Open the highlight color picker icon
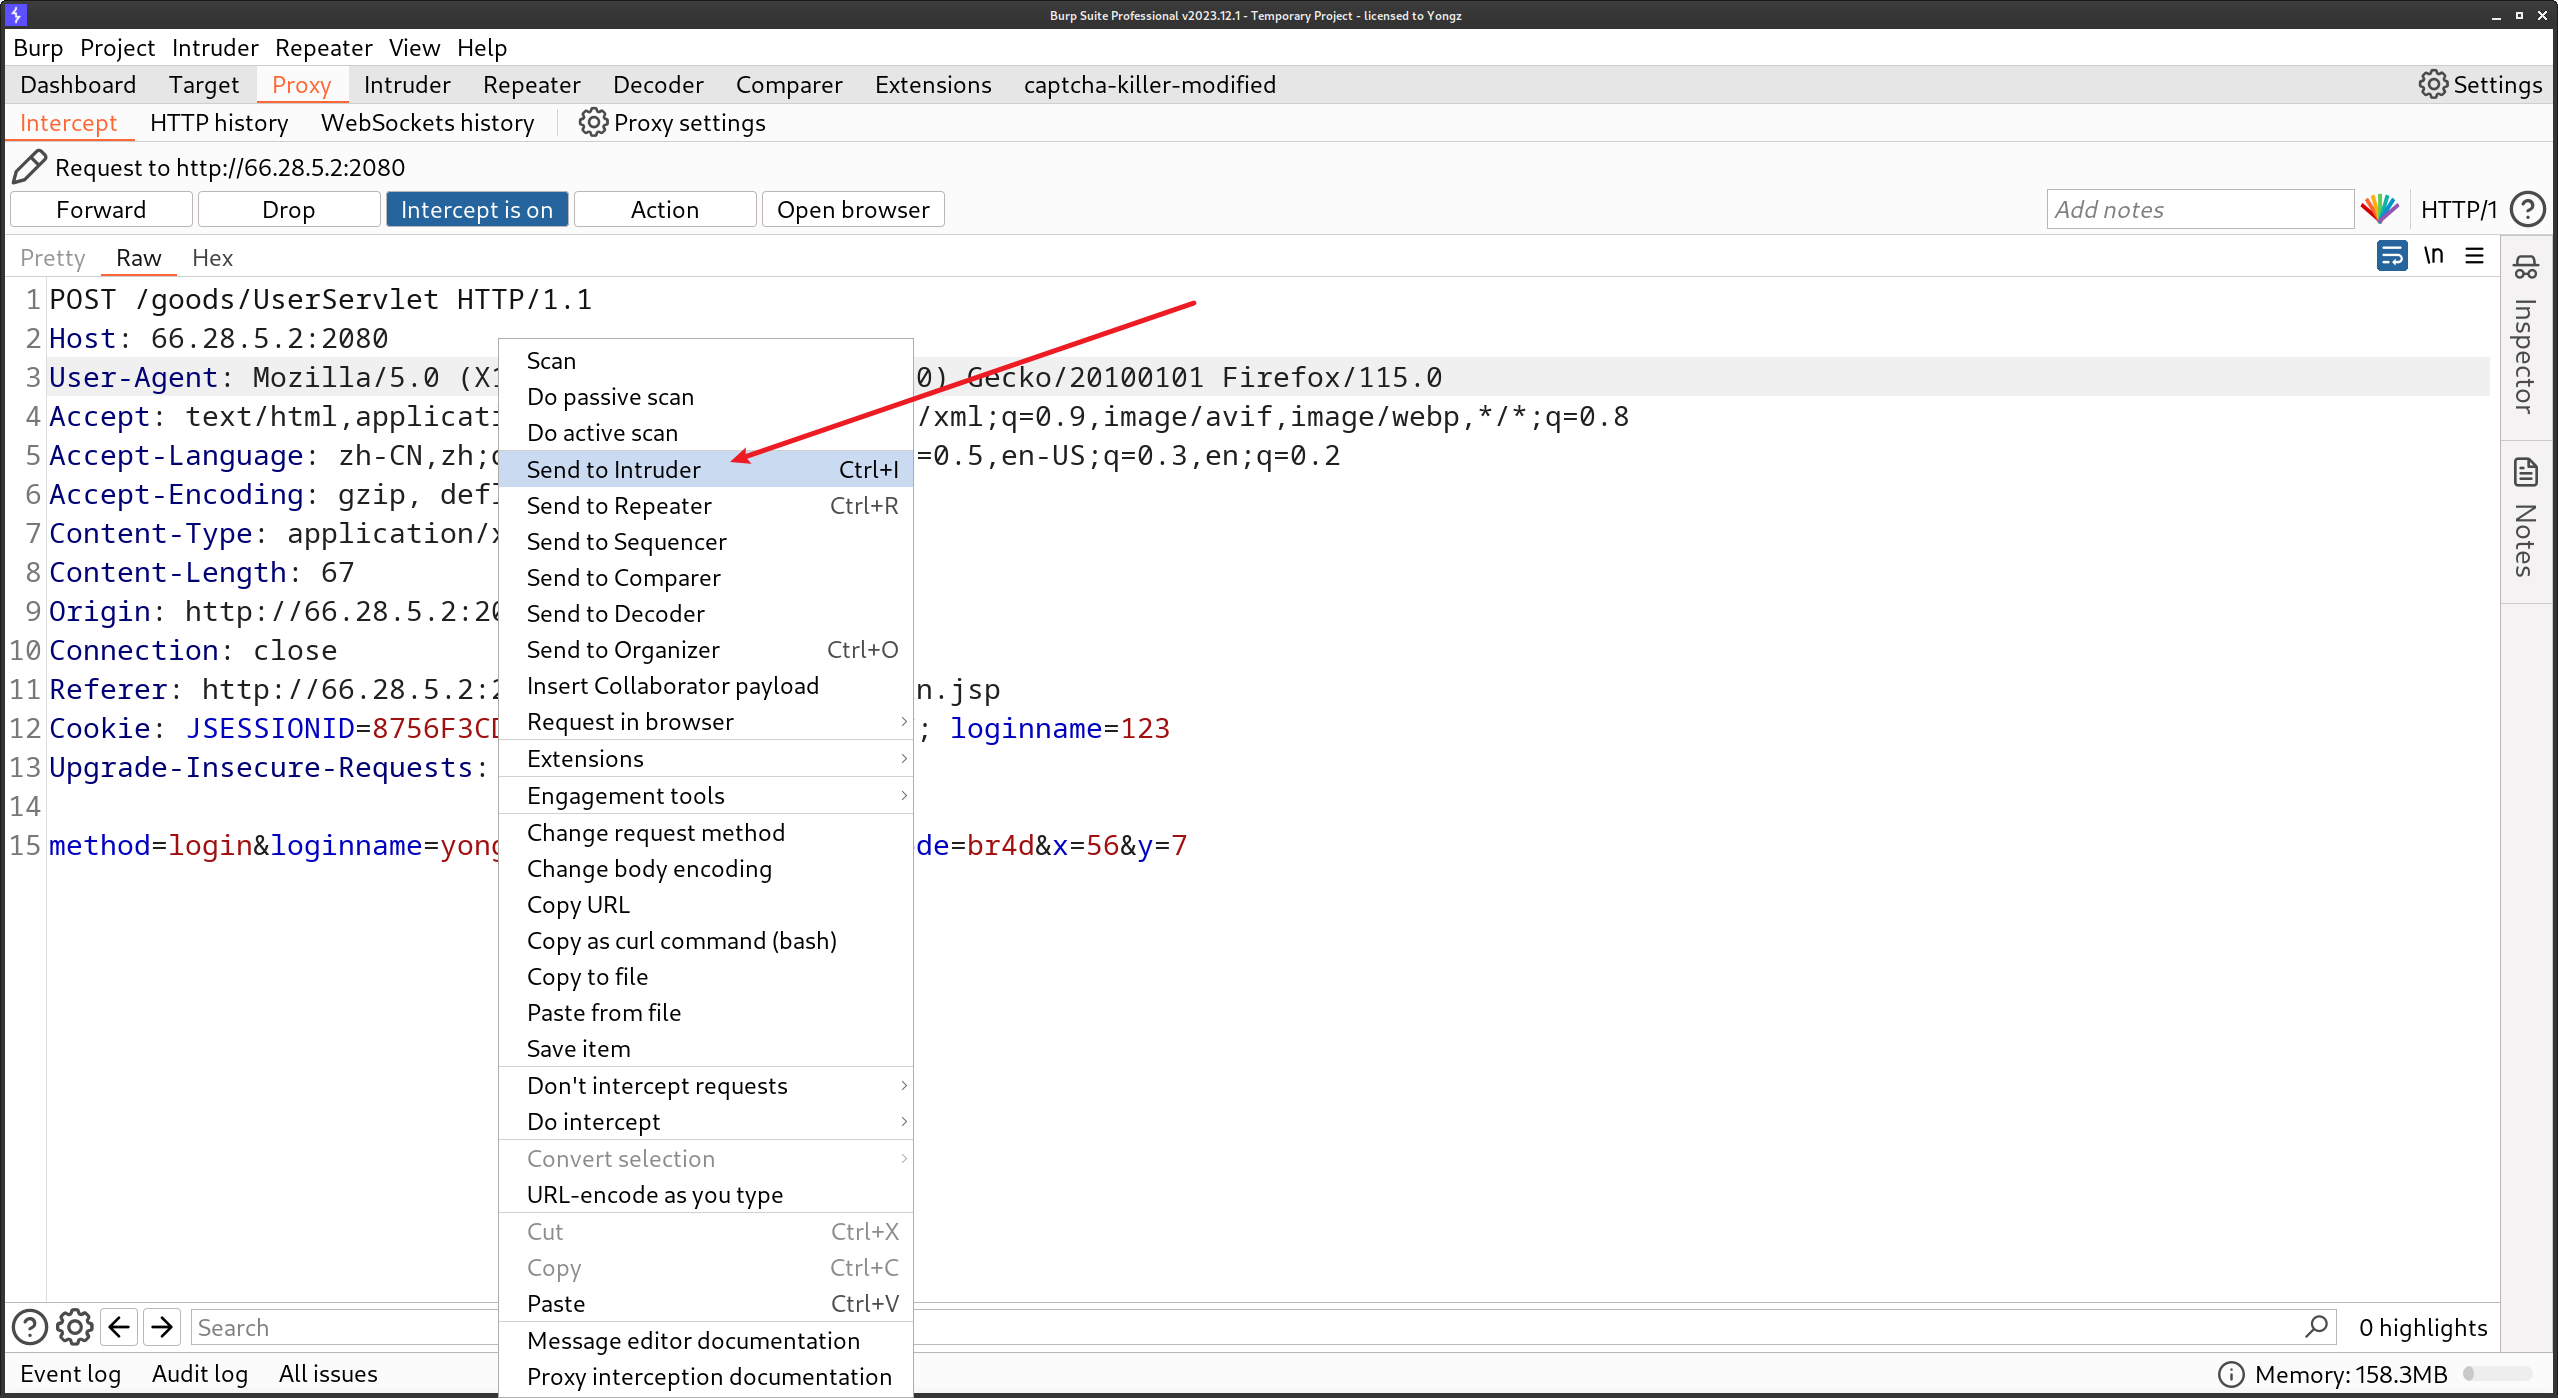 [x=2380, y=209]
